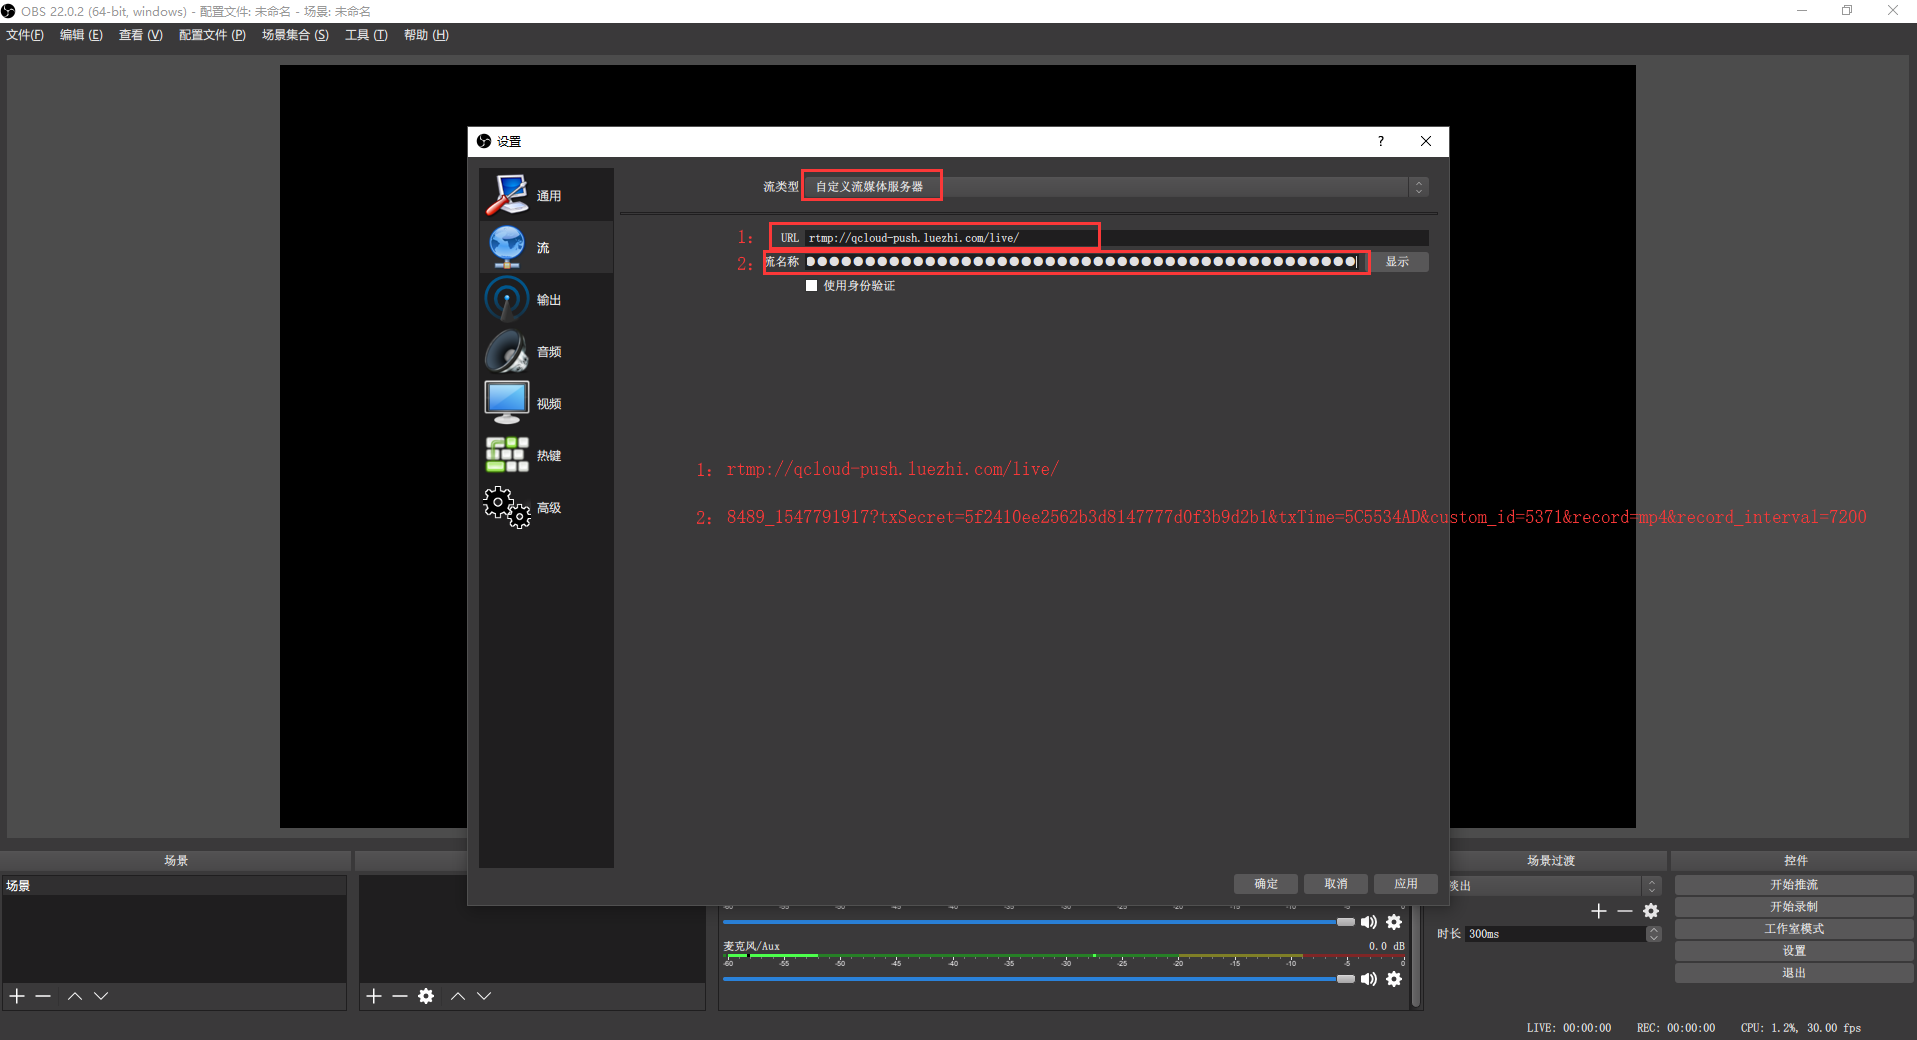
Task: Toggle 使用身份验证 checkbox
Action: coord(812,286)
